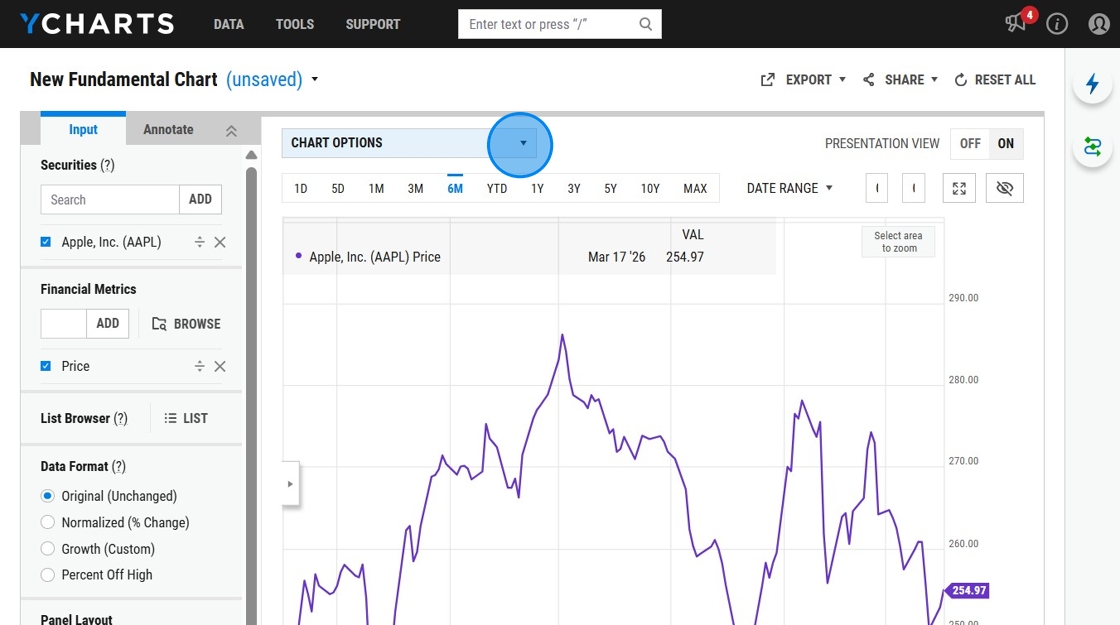This screenshot has width=1120, height=625.
Task: Remove Apple, Inc. (AAPL) security
Action: 220,242
